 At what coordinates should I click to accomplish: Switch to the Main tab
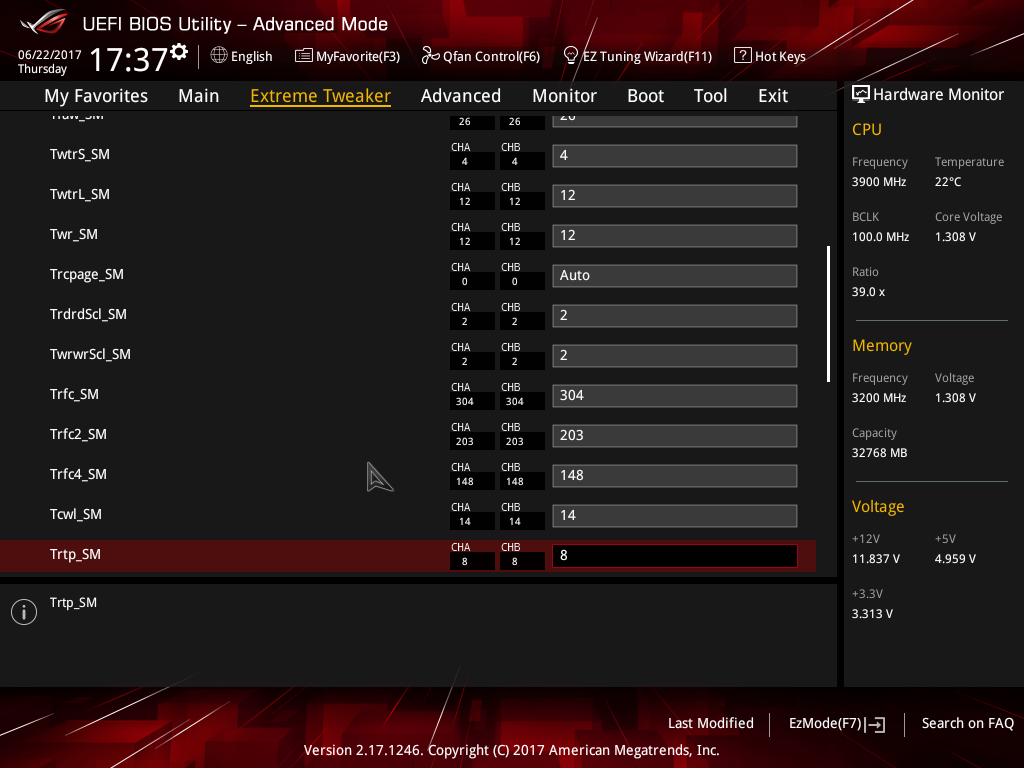tap(199, 96)
